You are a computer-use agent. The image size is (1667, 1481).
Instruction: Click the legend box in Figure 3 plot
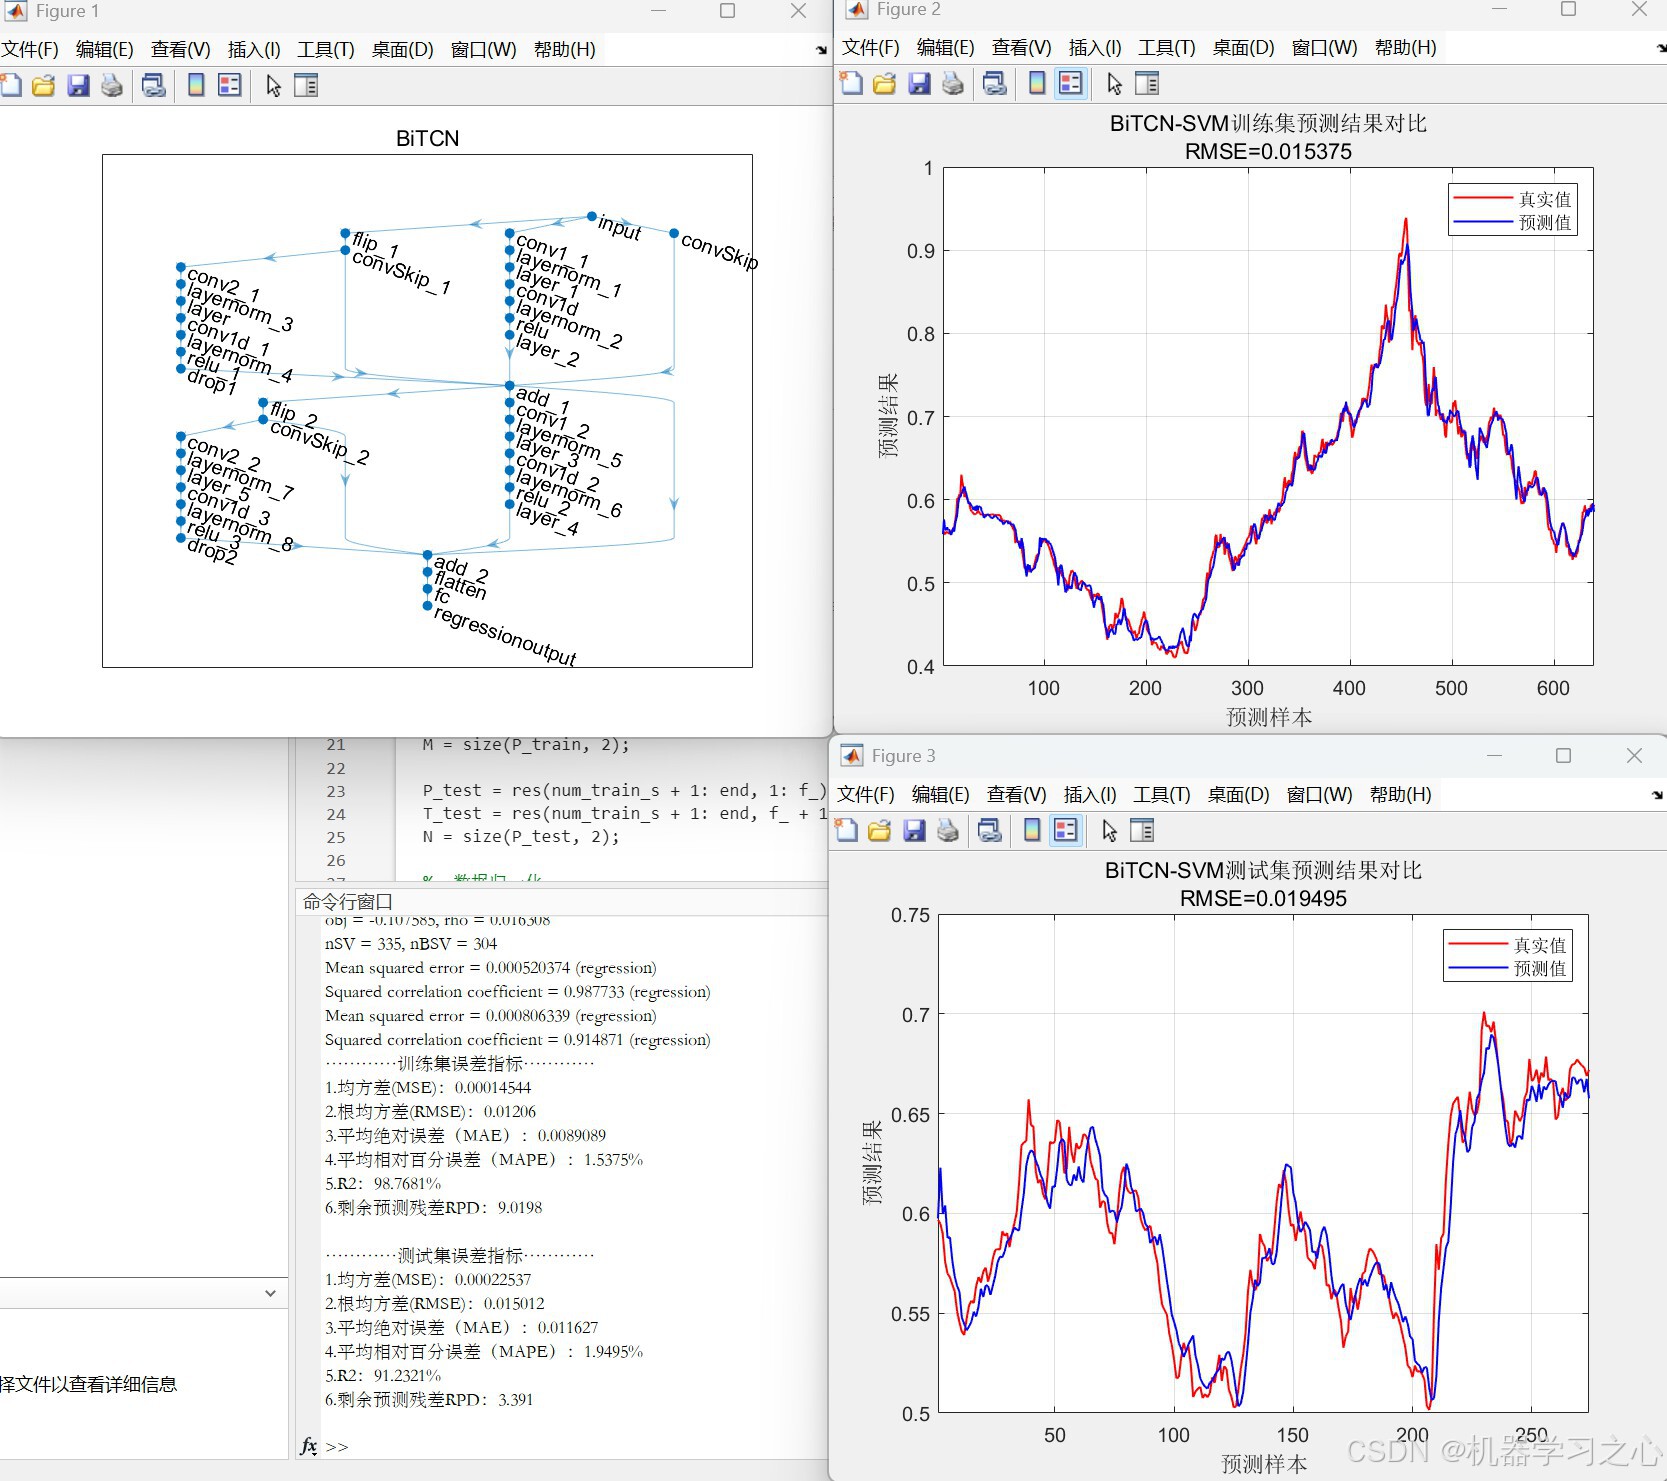coord(1507,956)
